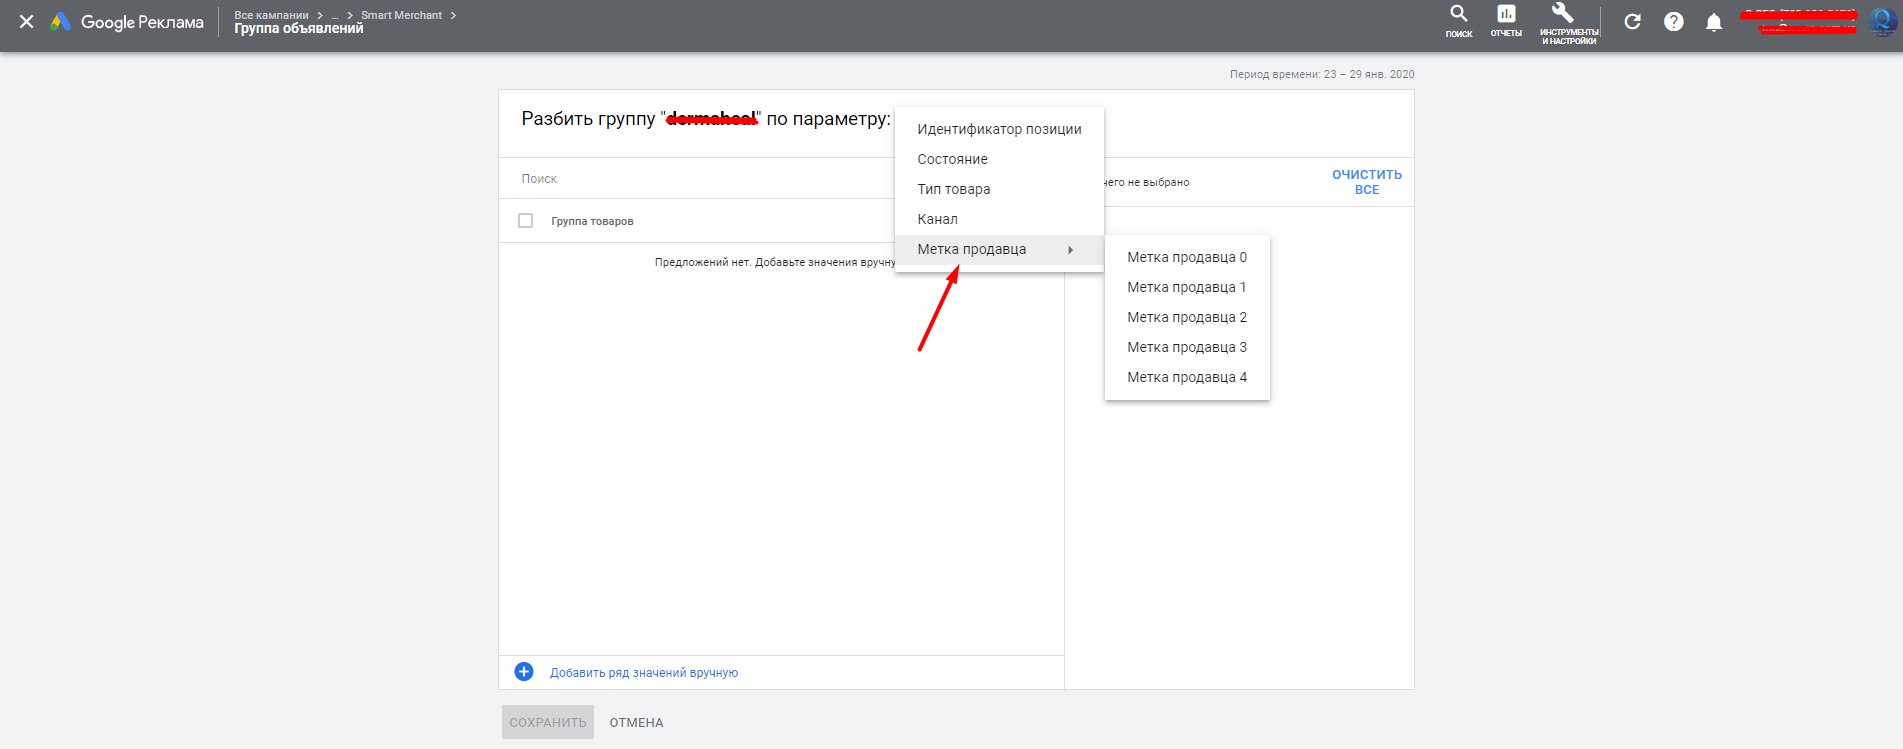This screenshot has height=749, width=1903.
Task: Open the Reports (Отчеты) icon
Action: click(x=1505, y=15)
